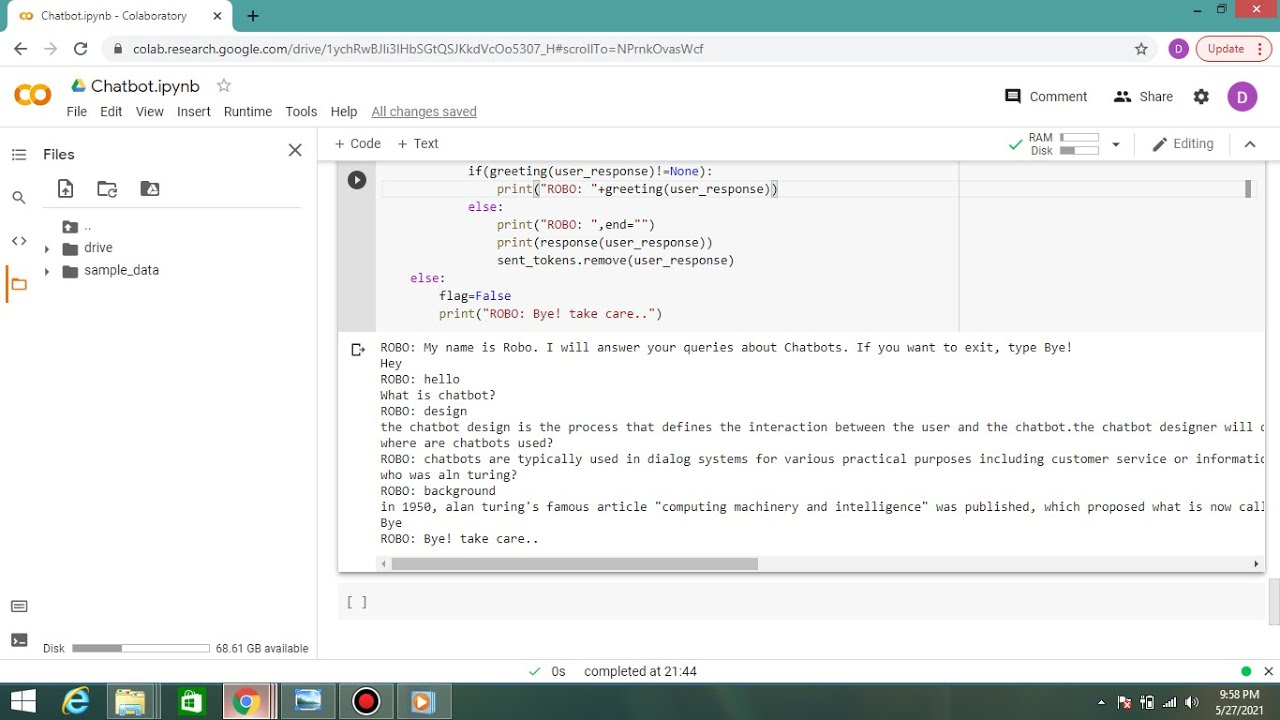Mount Google Drive icon
The width and height of the screenshot is (1280, 720).
point(150,189)
